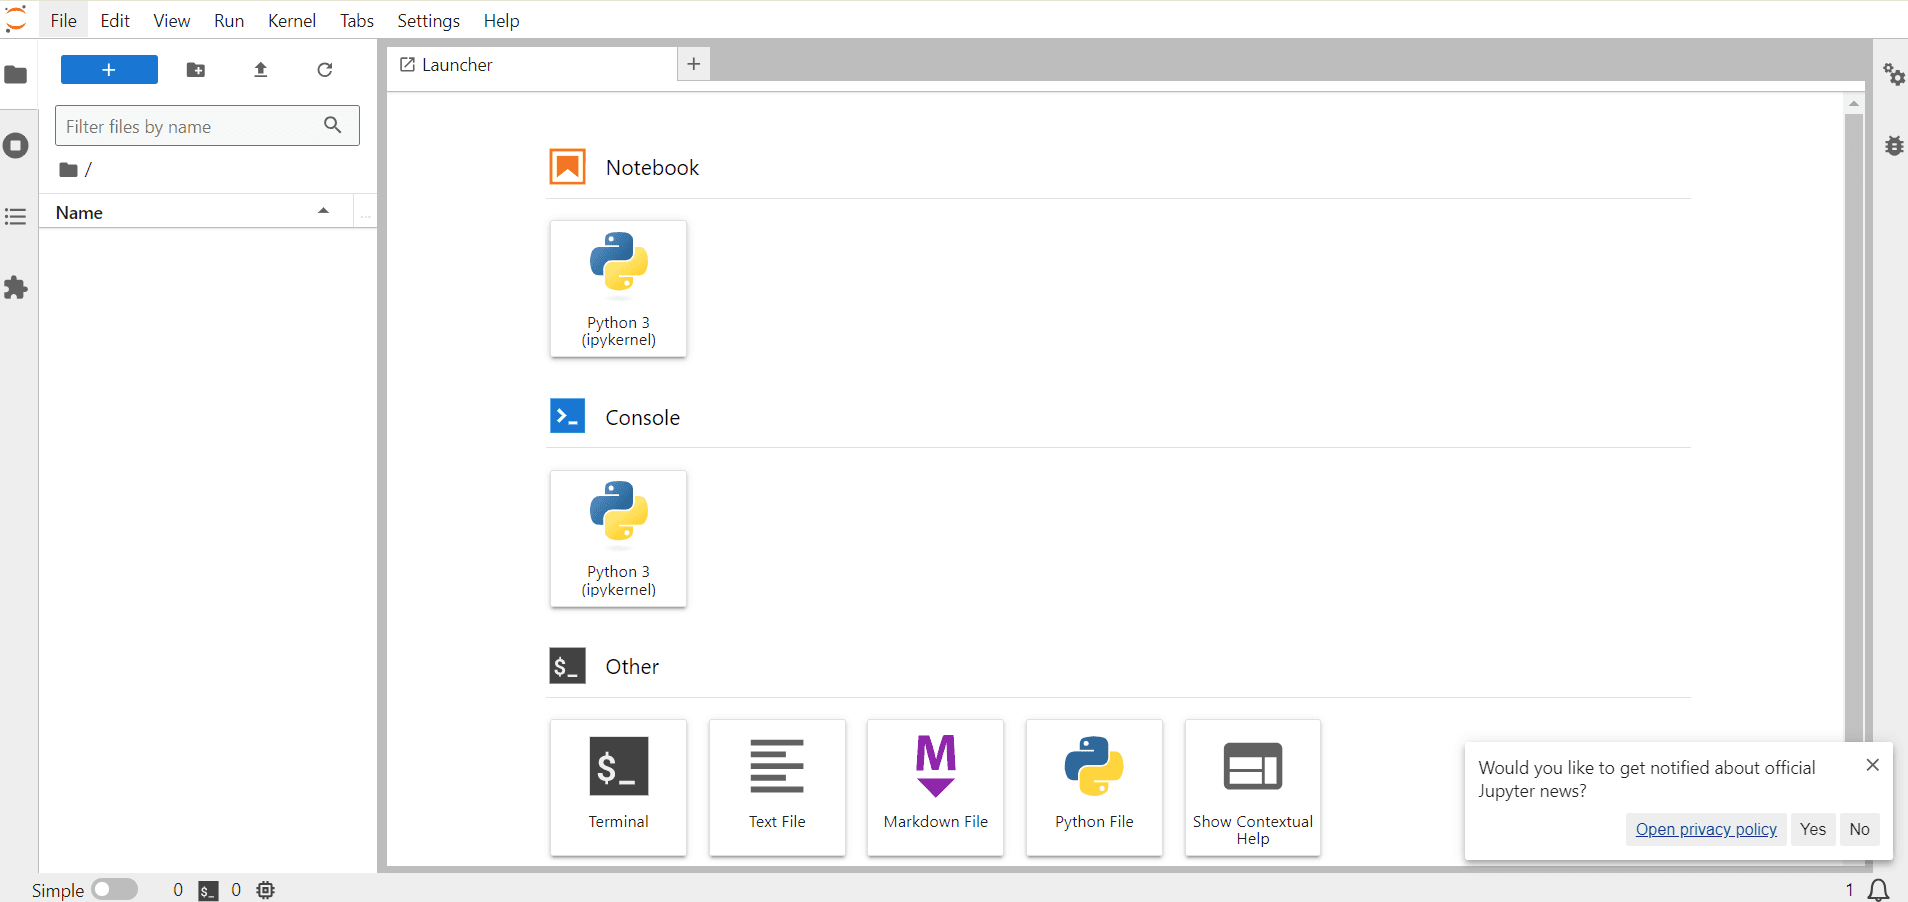Create a new Text File from the launcher

click(776, 787)
